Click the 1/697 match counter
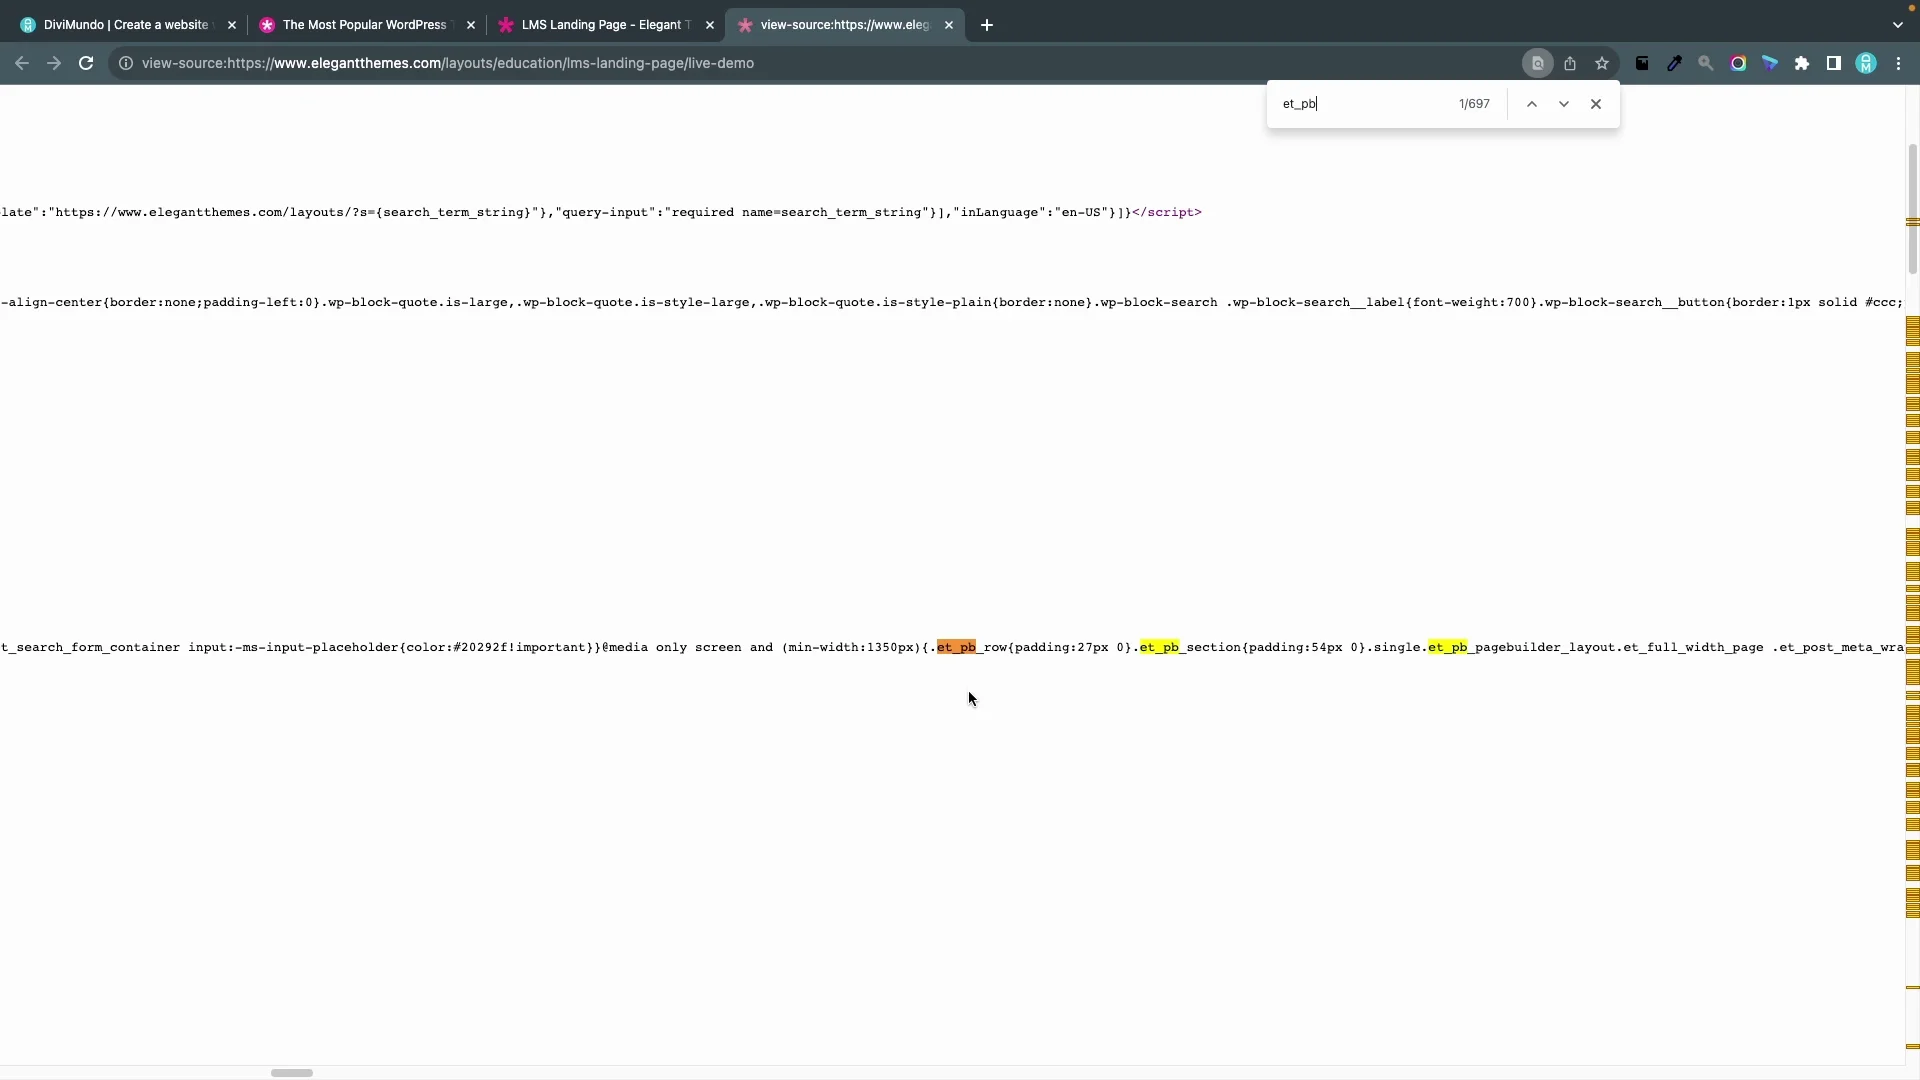The width and height of the screenshot is (1920, 1080). point(1474,104)
